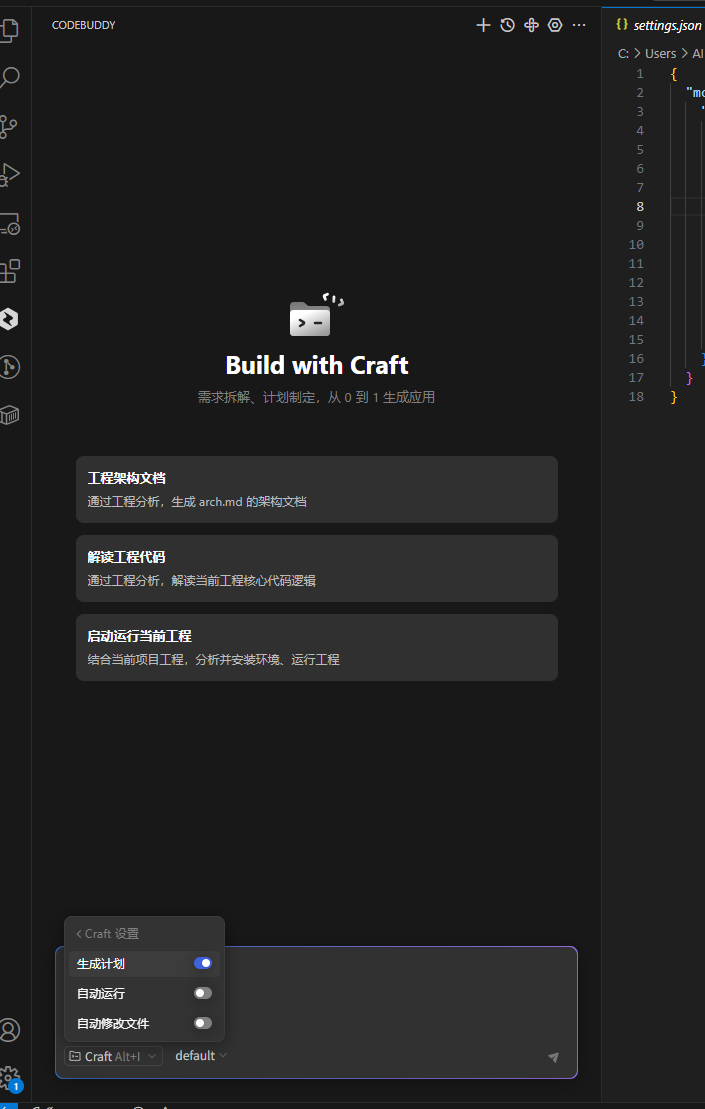Choose the 启动运行当前工程 suggestion card
The width and height of the screenshot is (705, 1109).
[317, 647]
